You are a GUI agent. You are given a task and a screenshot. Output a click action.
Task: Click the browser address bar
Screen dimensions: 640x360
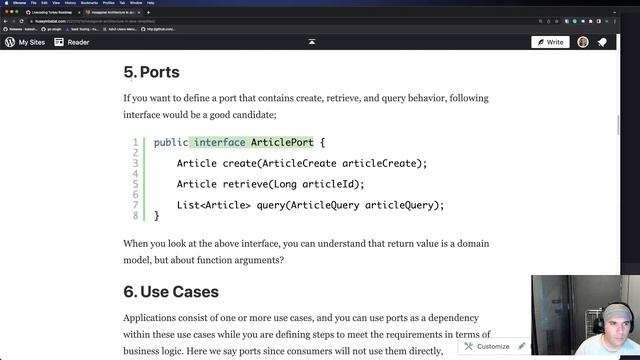[x=282, y=21]
